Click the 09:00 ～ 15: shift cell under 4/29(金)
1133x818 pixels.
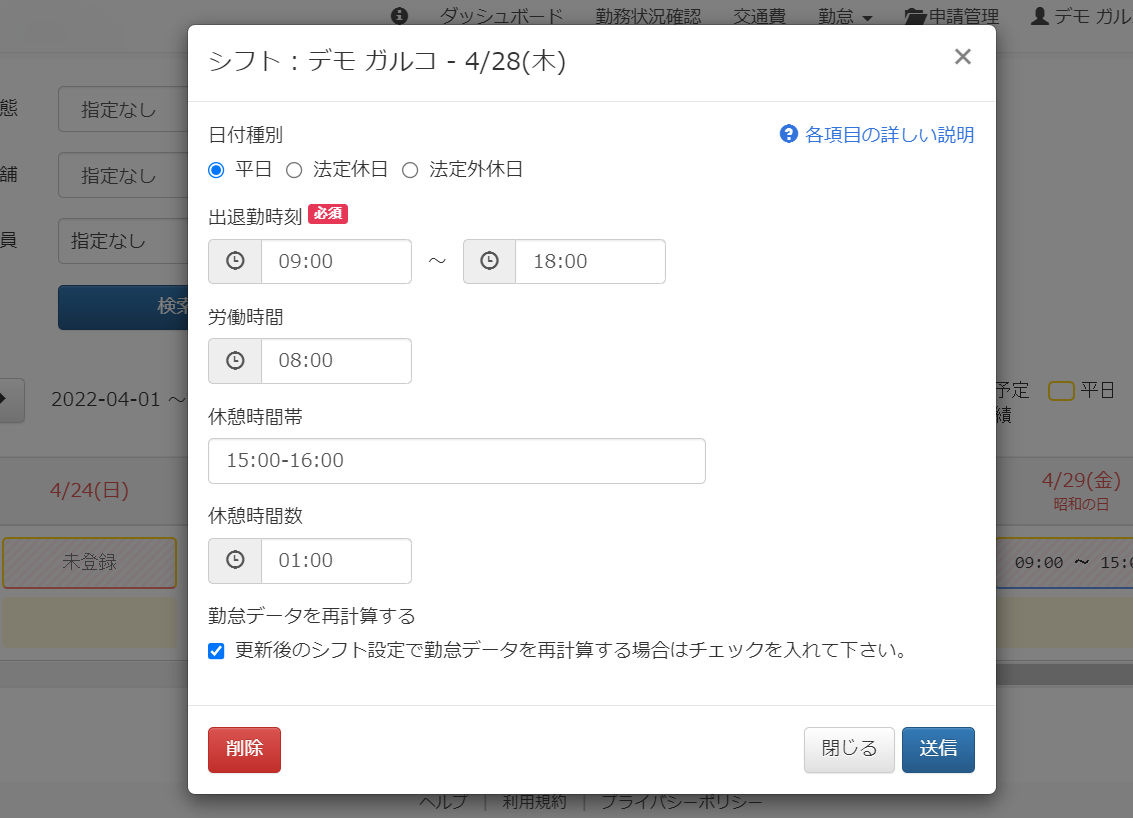1064,562
